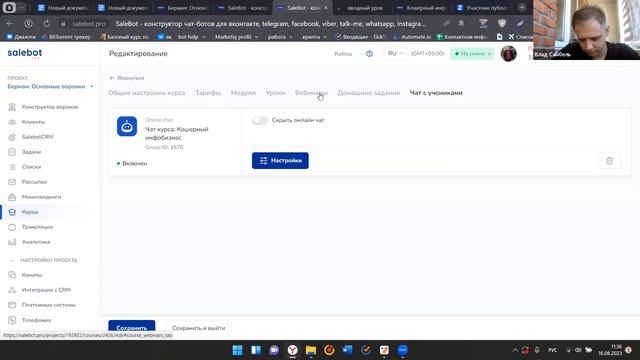Switch to the Модули tab
Image resolution: width=640 pixels, height=360 pixels.
243,93
